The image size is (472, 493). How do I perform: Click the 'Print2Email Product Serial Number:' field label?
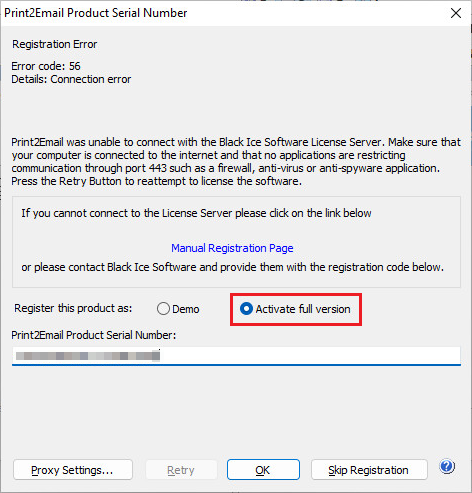tap(94, 335)
